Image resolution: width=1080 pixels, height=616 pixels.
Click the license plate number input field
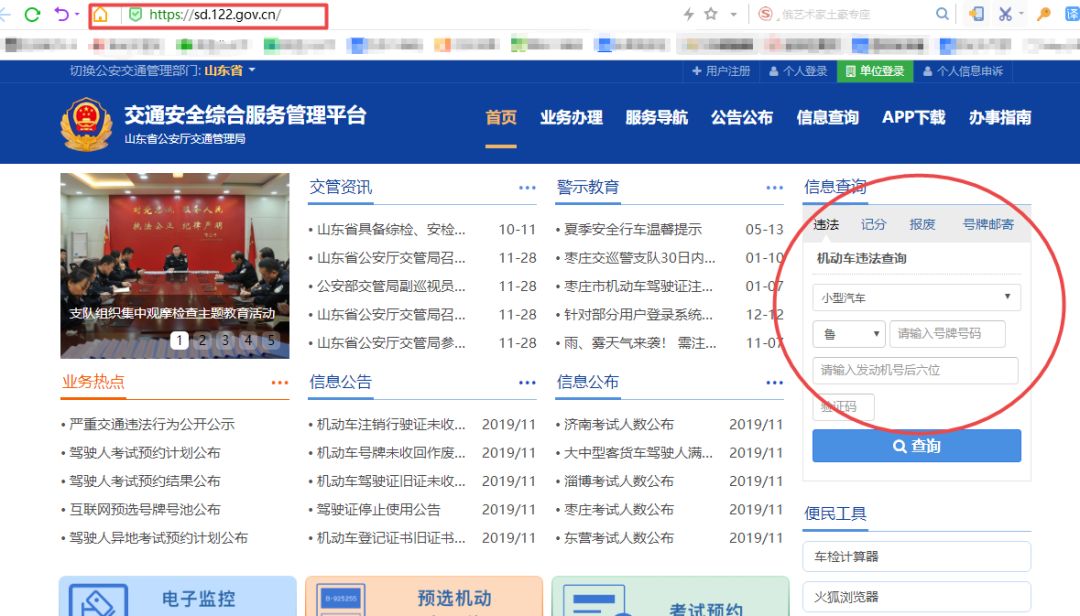pos(946,334)
